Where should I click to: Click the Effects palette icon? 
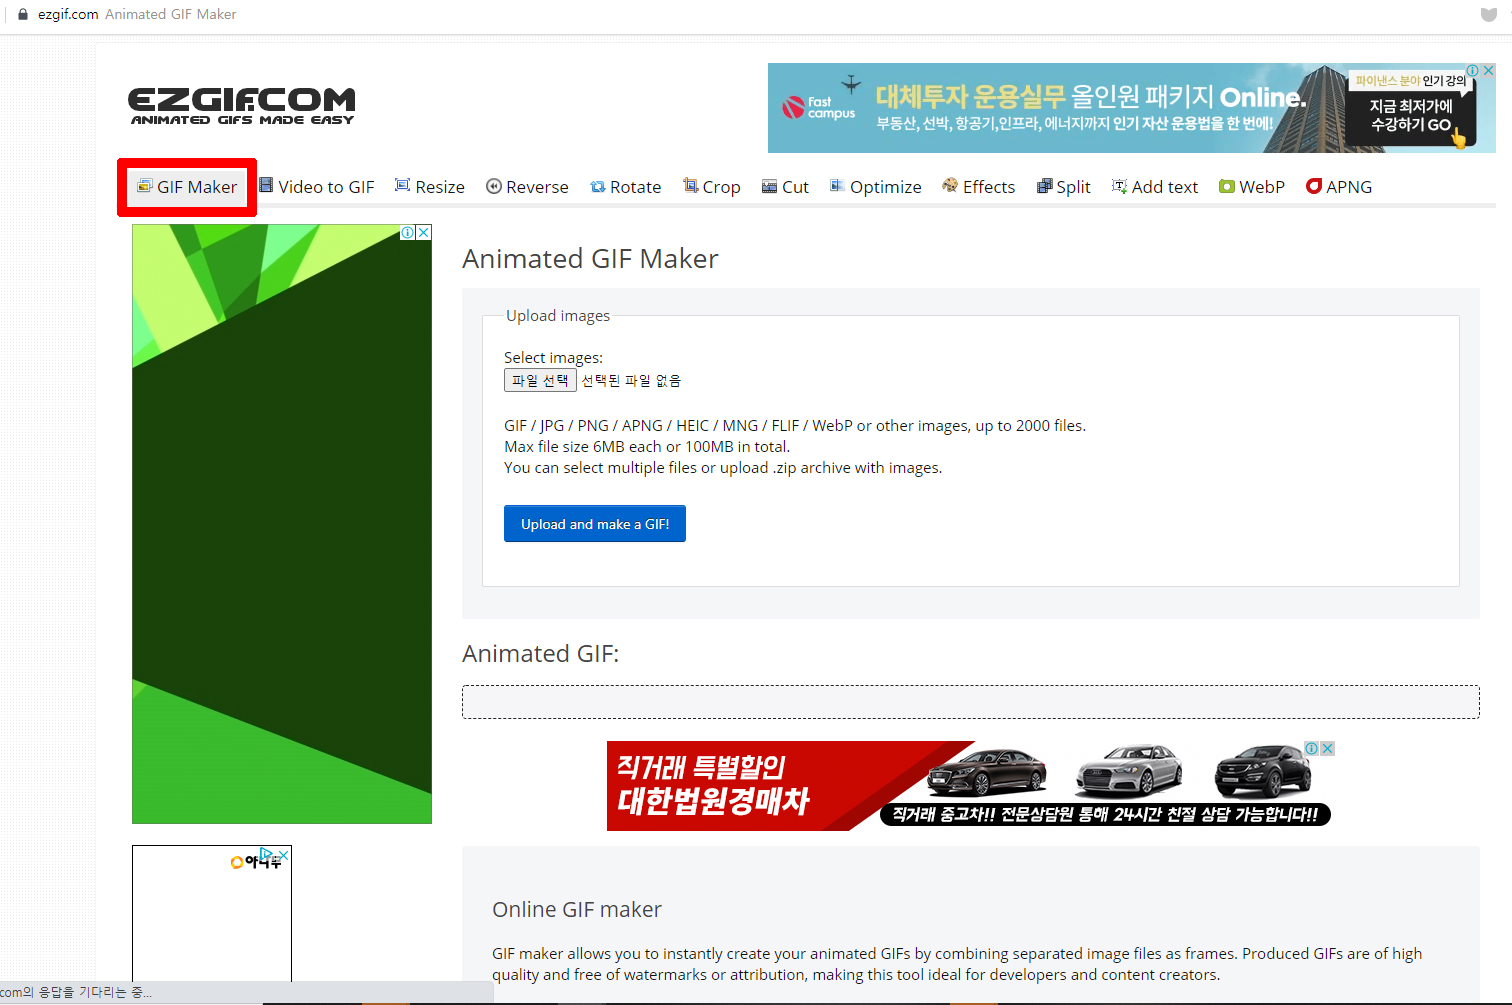[950, 186]
